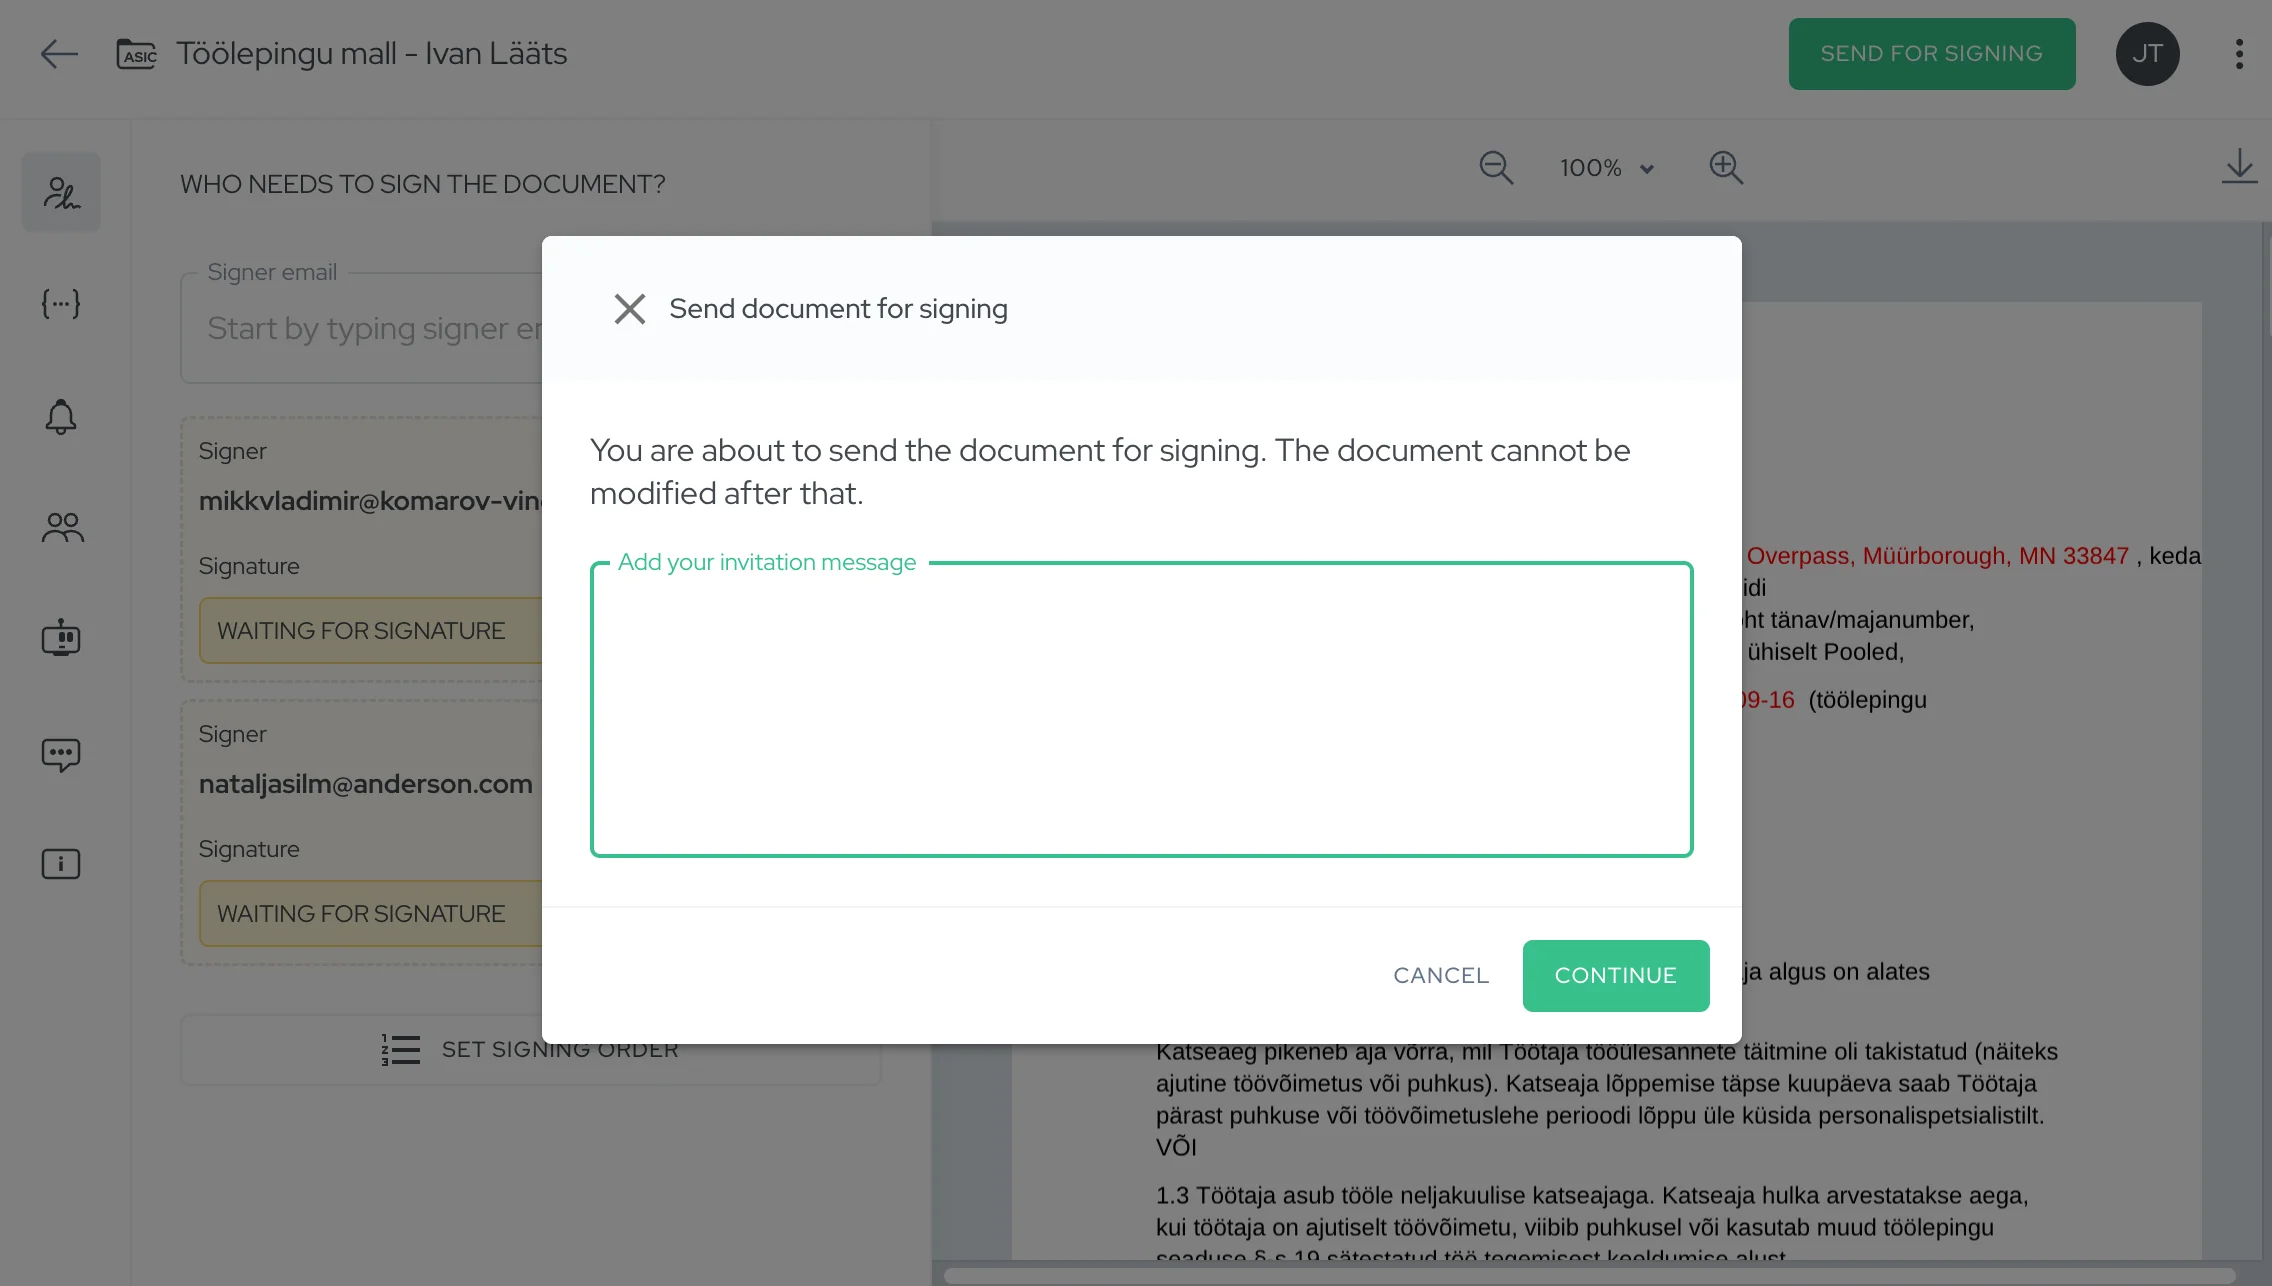Open the template variables panel
This screenshot has height=1286, width=2272.
tap(60, 304)
